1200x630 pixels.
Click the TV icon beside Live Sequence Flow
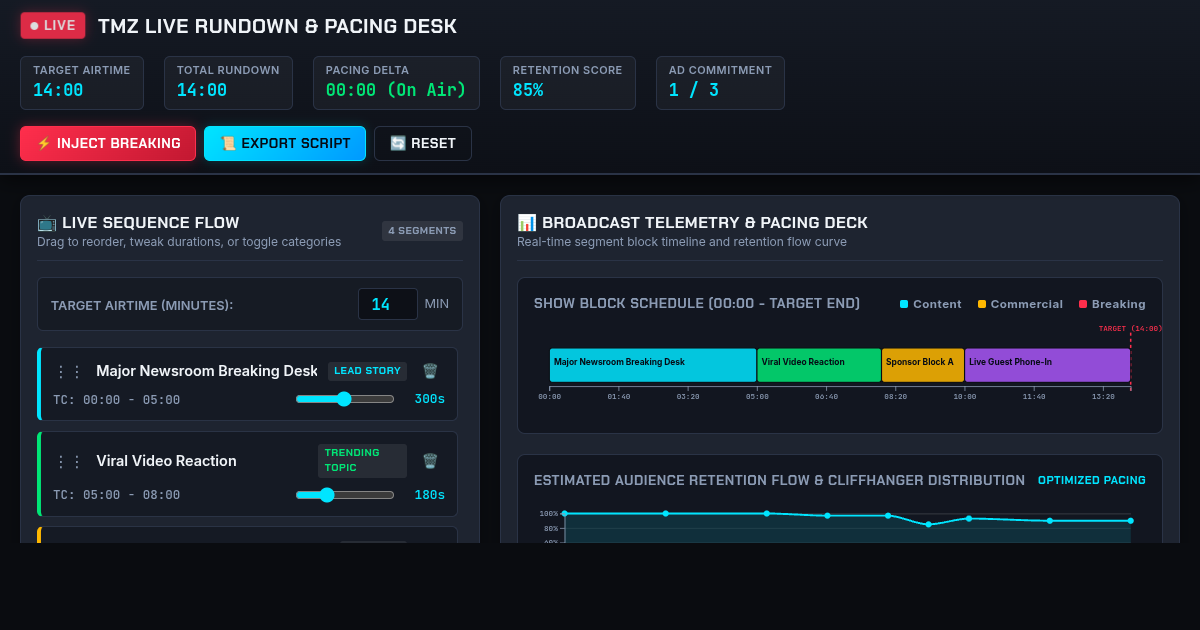point(47,223)
